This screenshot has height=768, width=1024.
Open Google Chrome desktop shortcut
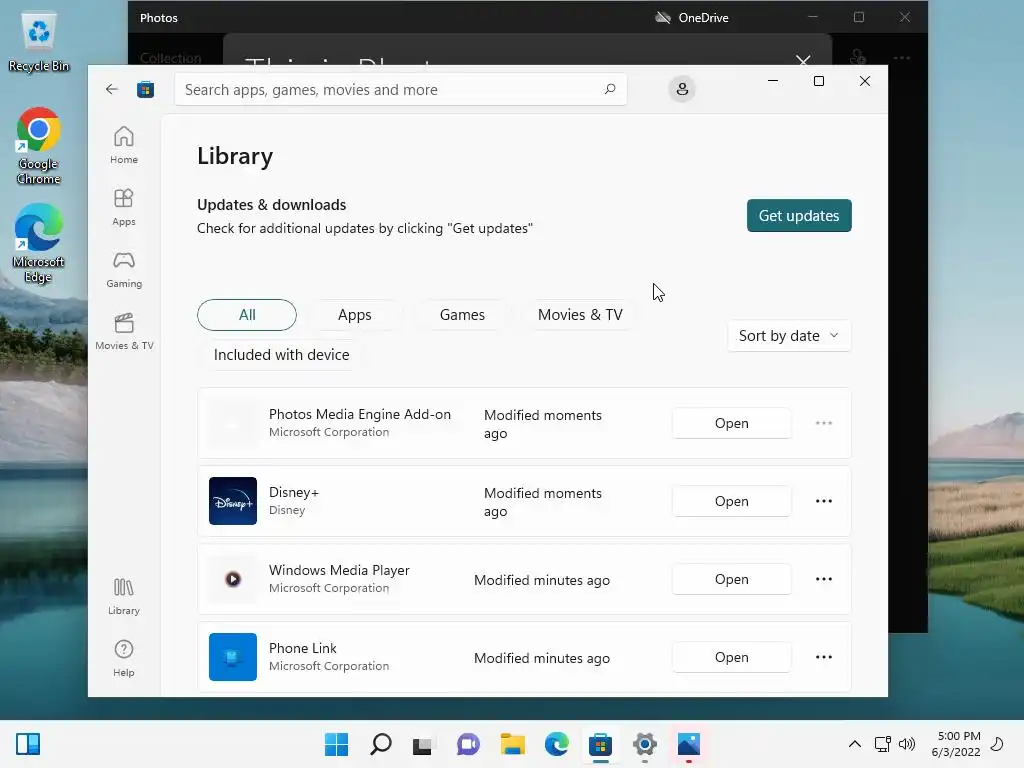coord(39,146)
